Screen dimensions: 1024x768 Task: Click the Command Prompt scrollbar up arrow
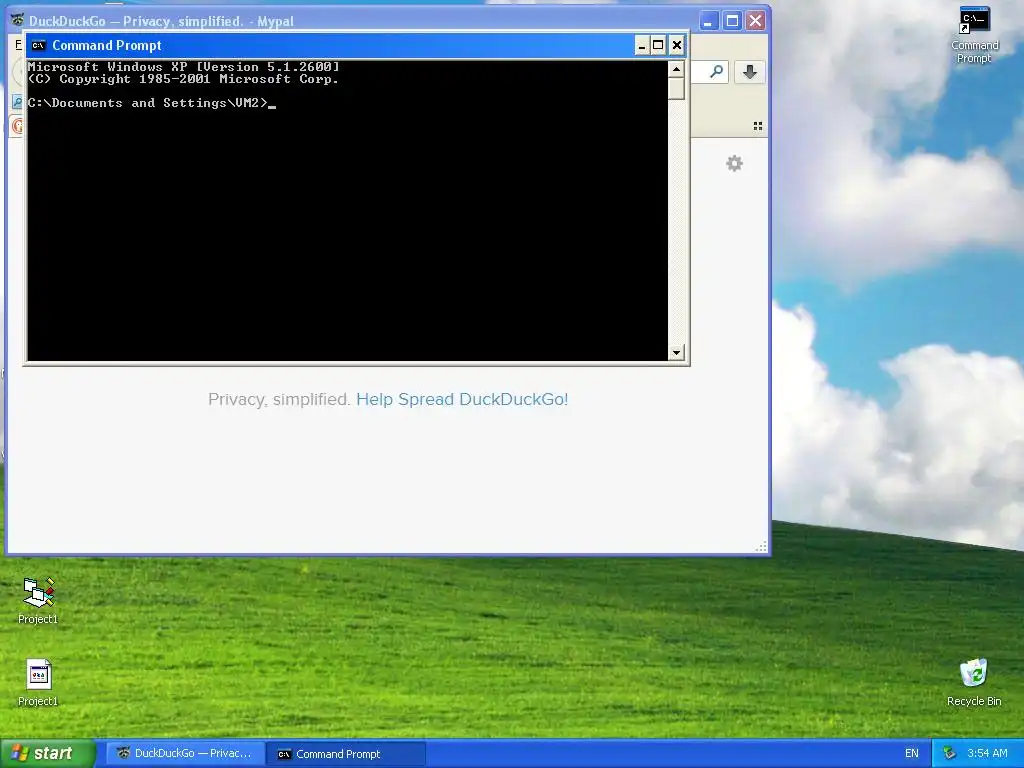pos(676,69)
